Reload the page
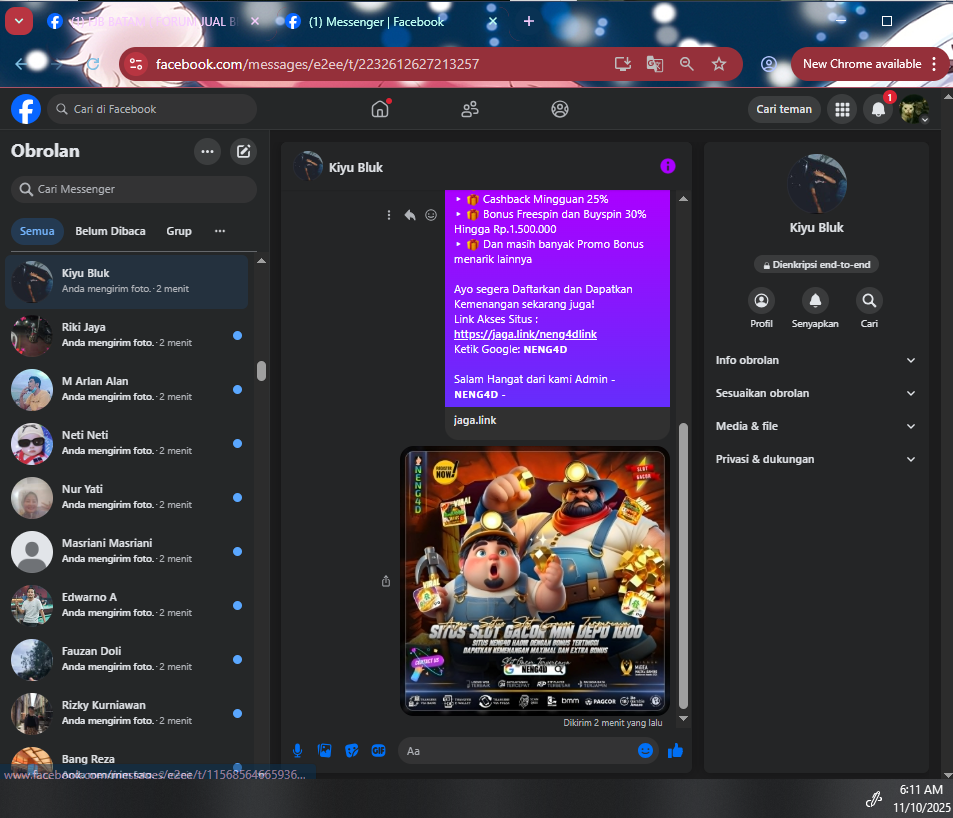Image resolution: width=953 pixels, height=818 pixels. tap(92, 64)
